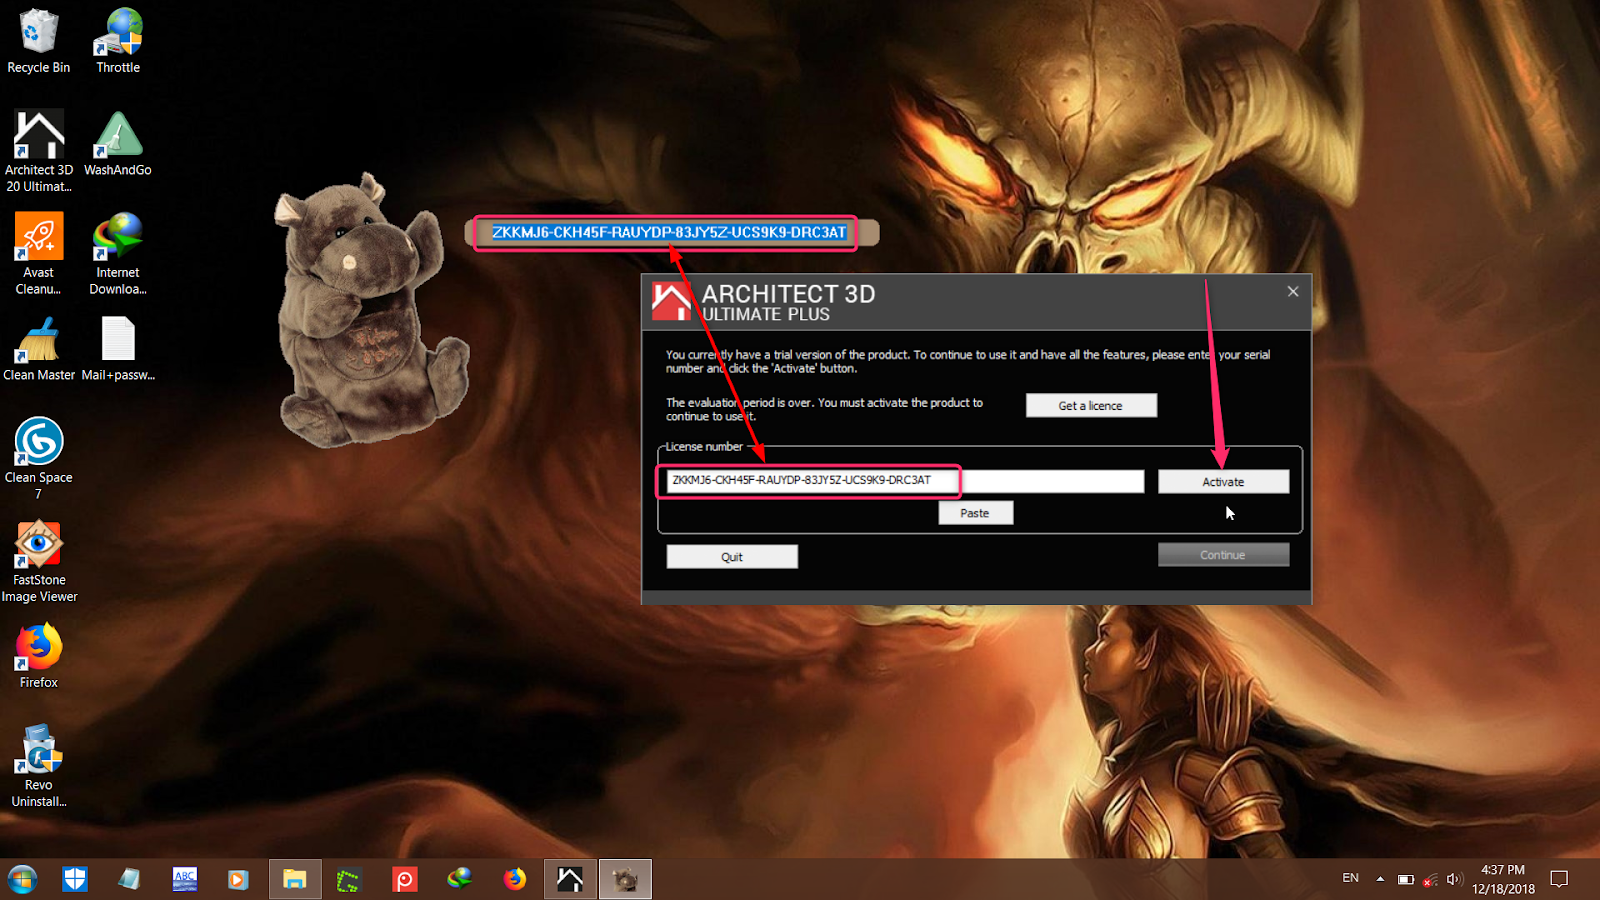Select the Avast Cleanup desktop shortcut

(x=38, y=254)
